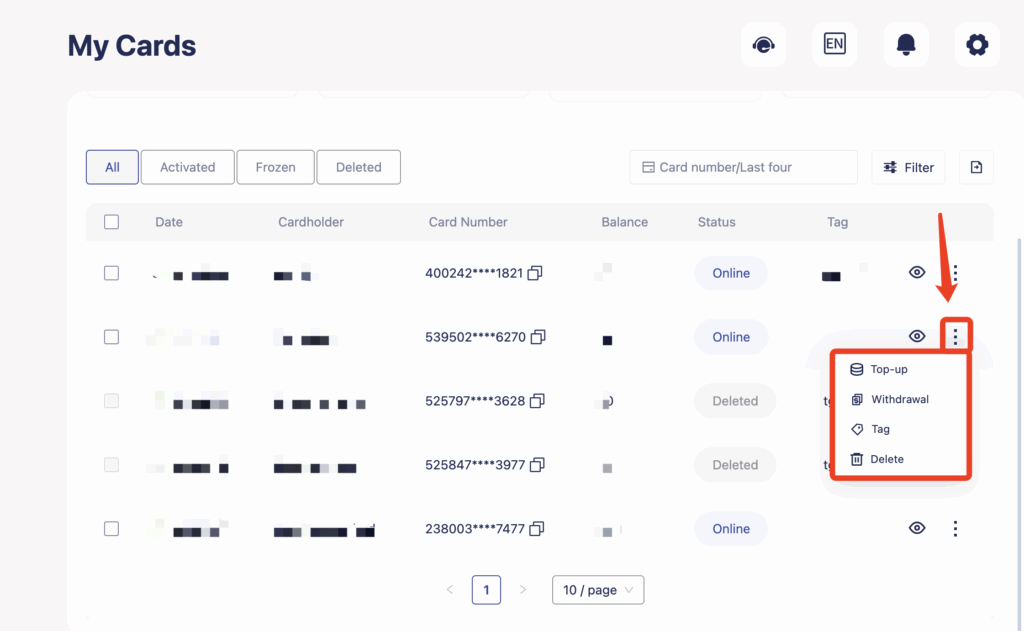Open three-dot menu for card 238003****7477
Viewport: 1024px width, 631px height.
click(x=956, y=529)
